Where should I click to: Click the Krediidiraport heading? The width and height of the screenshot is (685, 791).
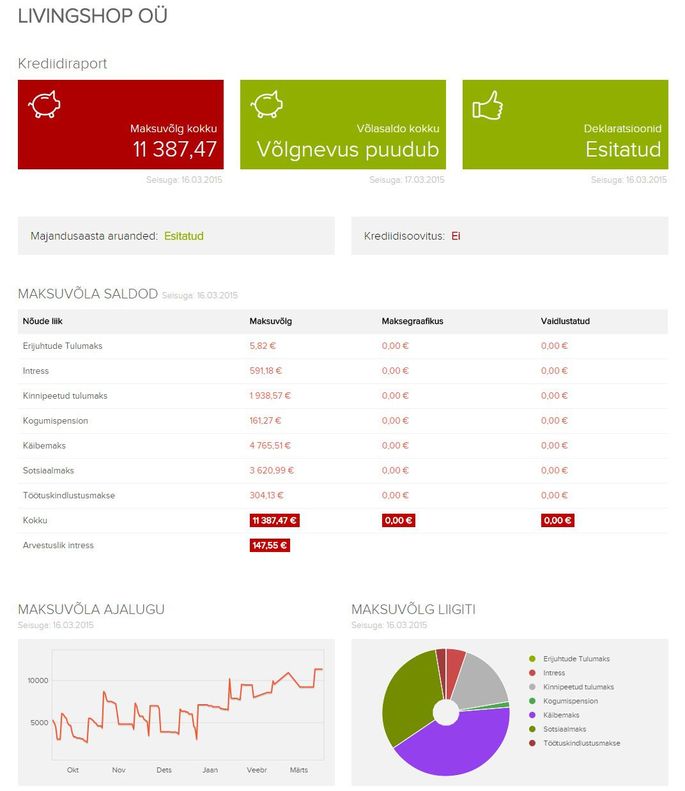pyautogui.click(x=62, y=64)
